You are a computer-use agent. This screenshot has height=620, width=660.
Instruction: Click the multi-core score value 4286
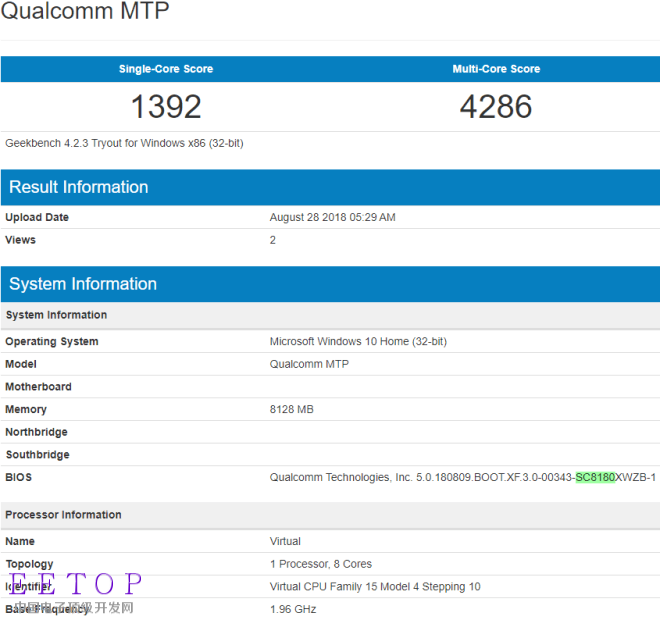pyautogui.click(x=496, y=106)
